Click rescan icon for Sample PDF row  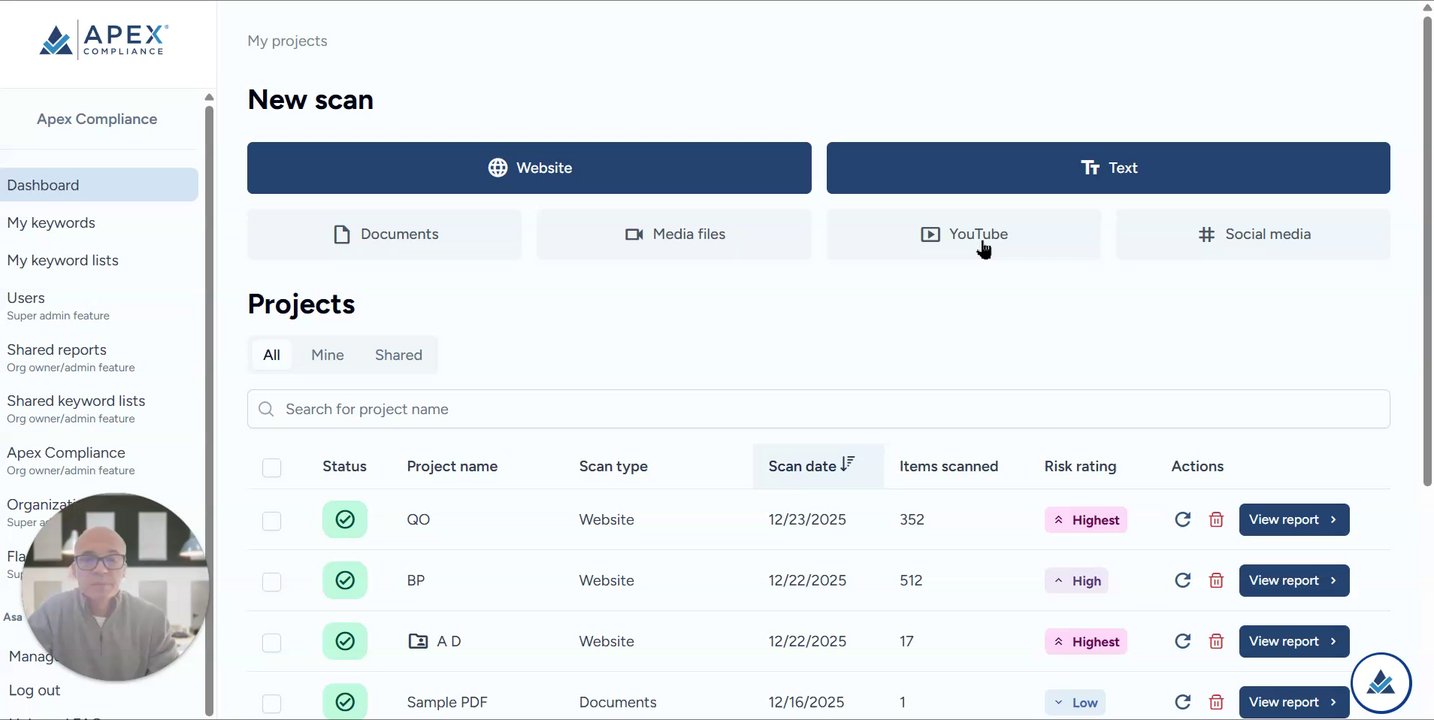[1182, 702]
